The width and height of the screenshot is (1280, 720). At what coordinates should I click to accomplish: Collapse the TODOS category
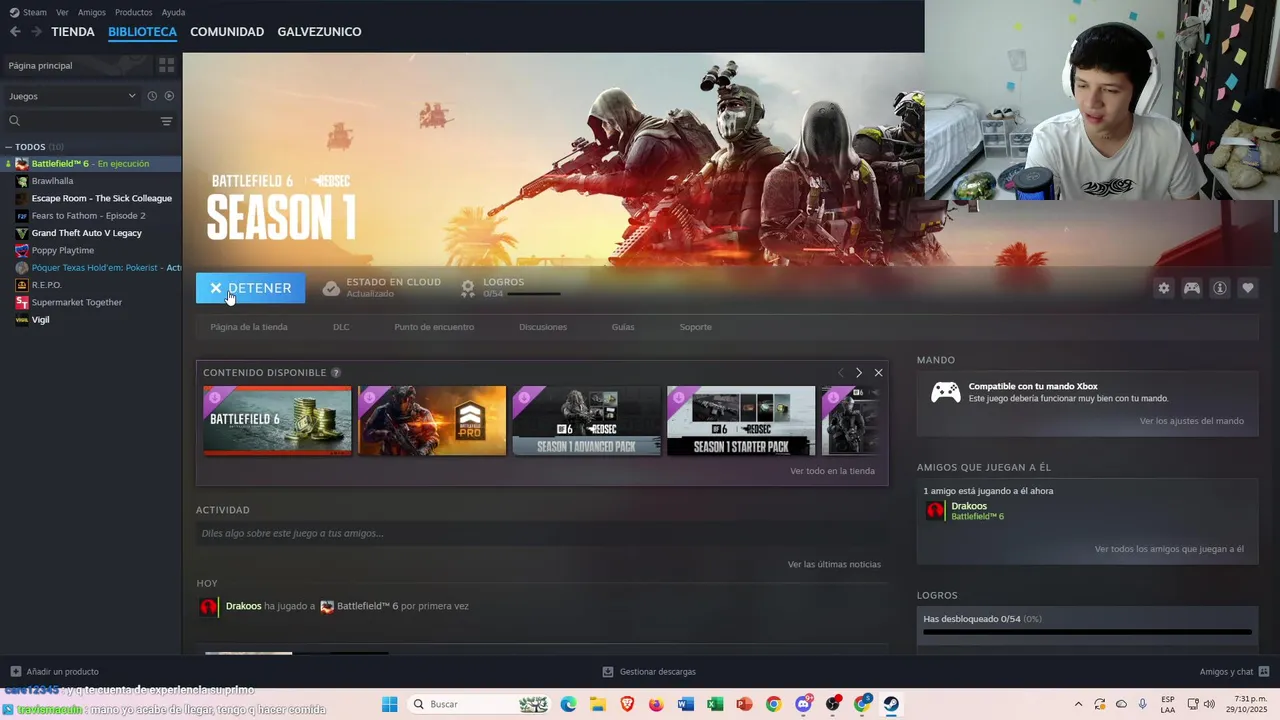click(x=8, y=147)
